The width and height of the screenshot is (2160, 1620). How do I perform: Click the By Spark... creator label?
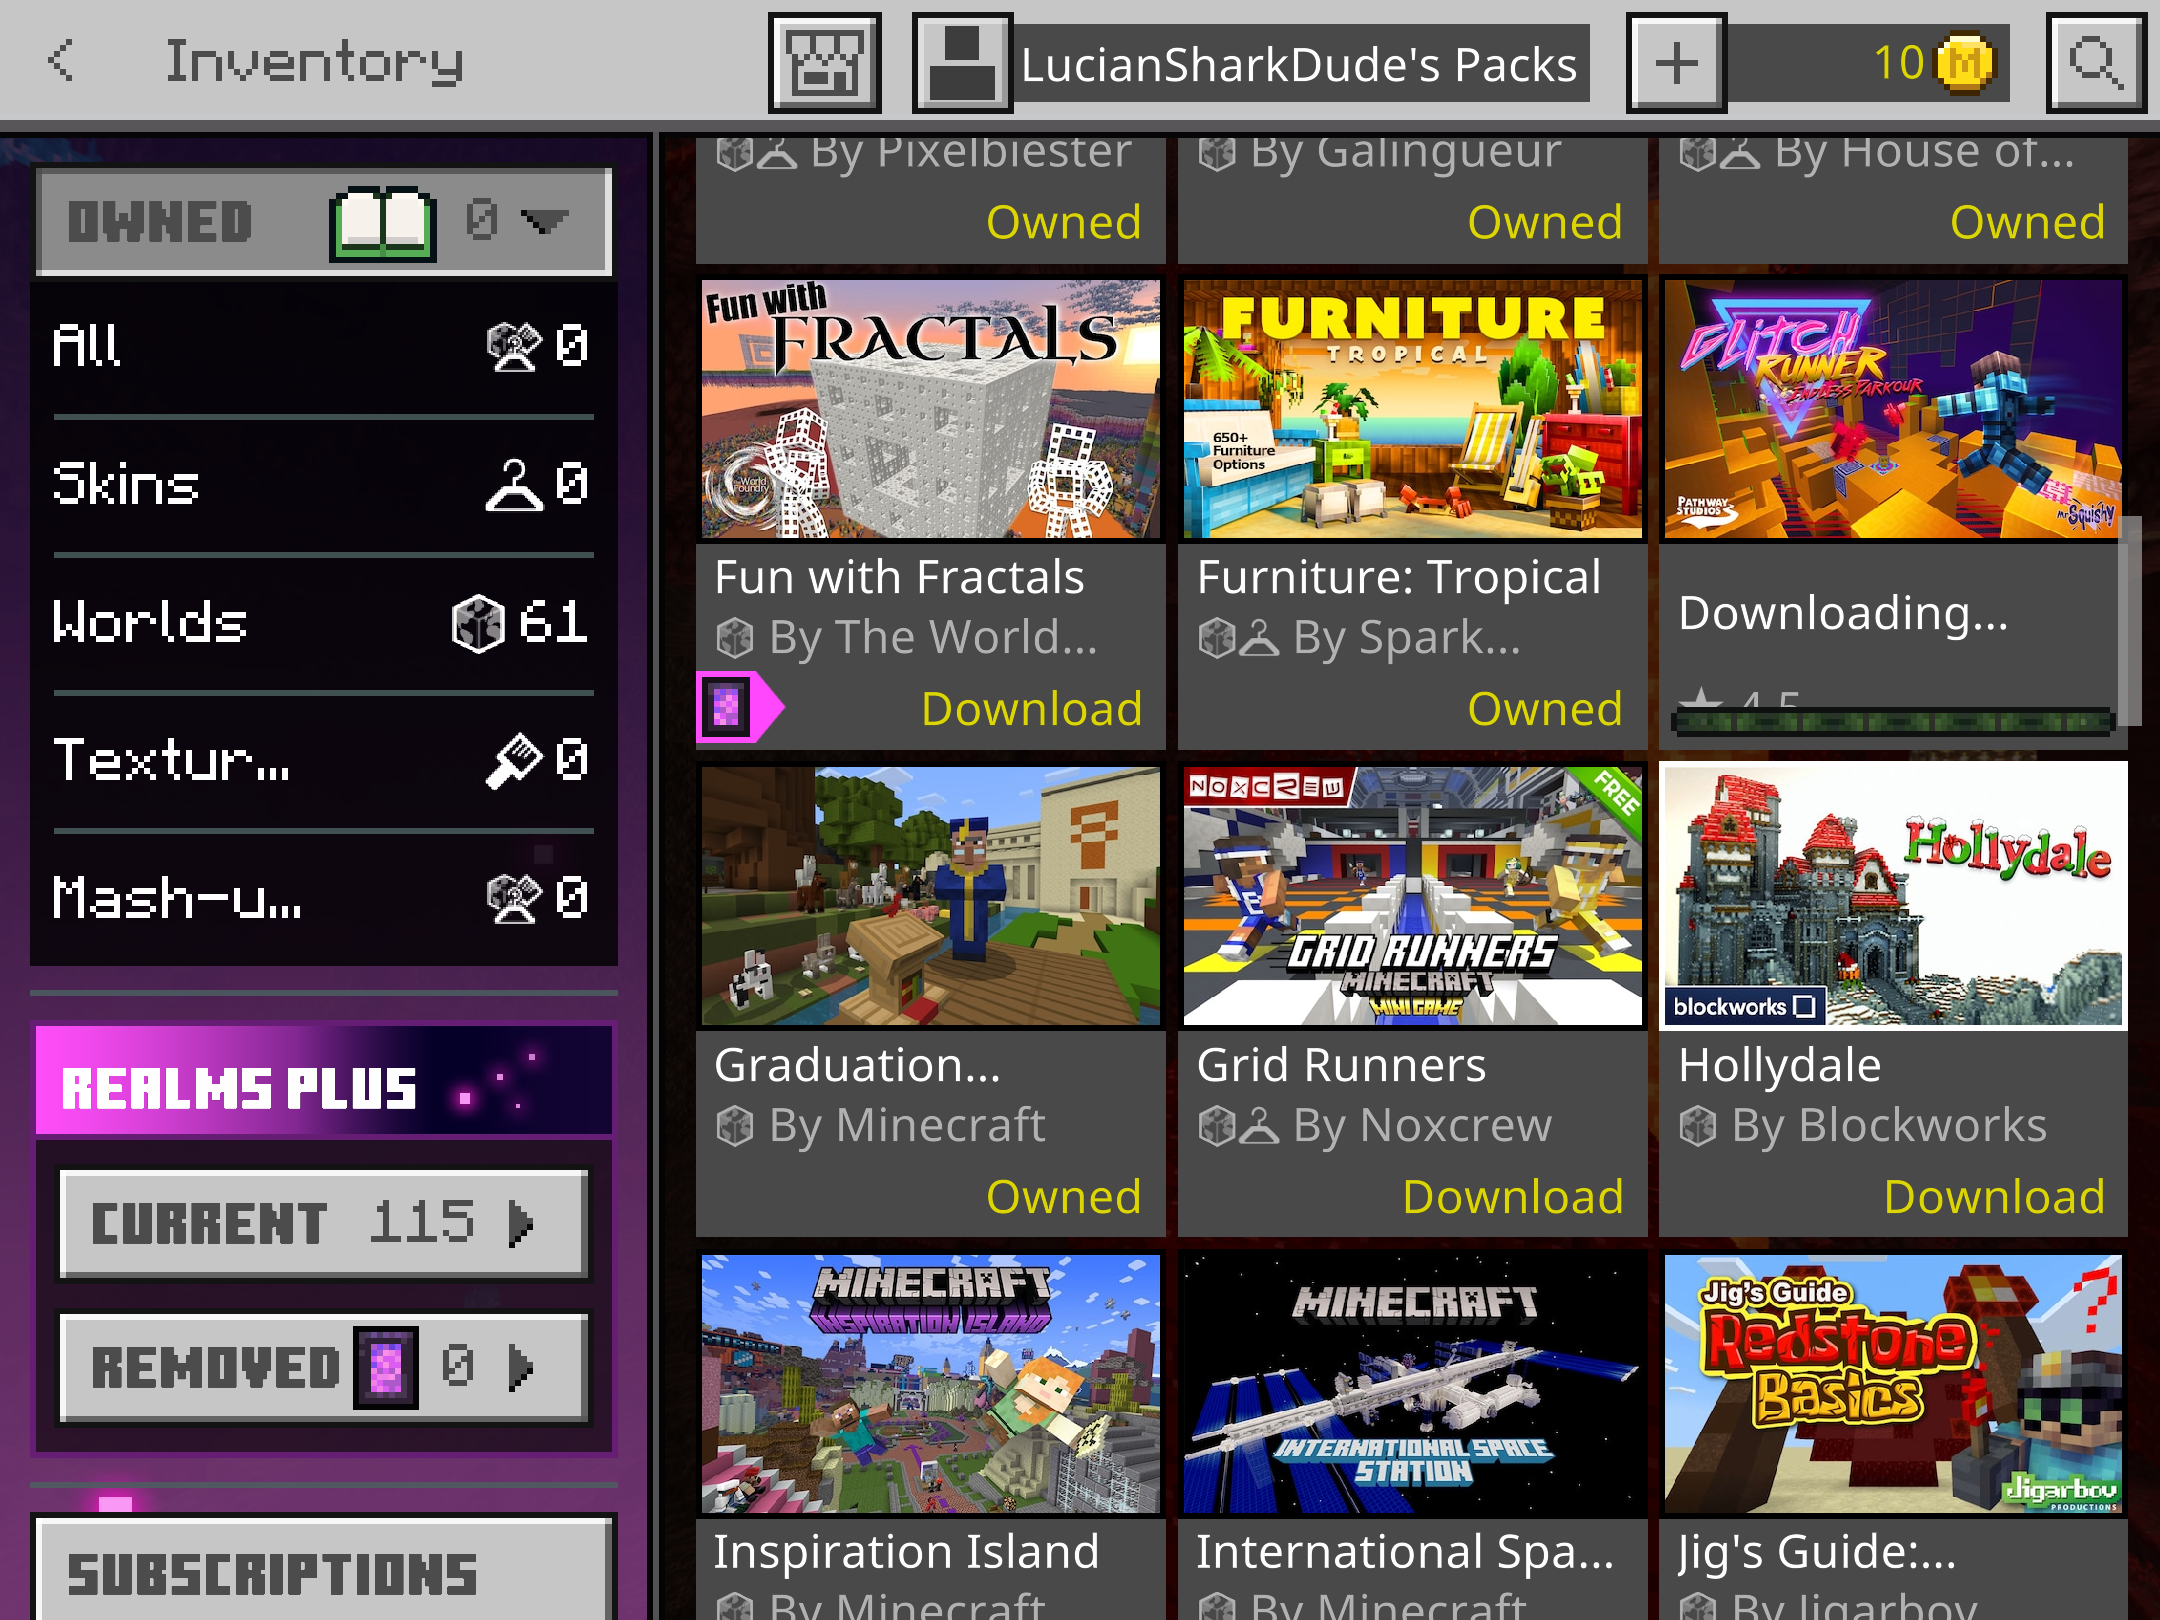coord(1406,638)
